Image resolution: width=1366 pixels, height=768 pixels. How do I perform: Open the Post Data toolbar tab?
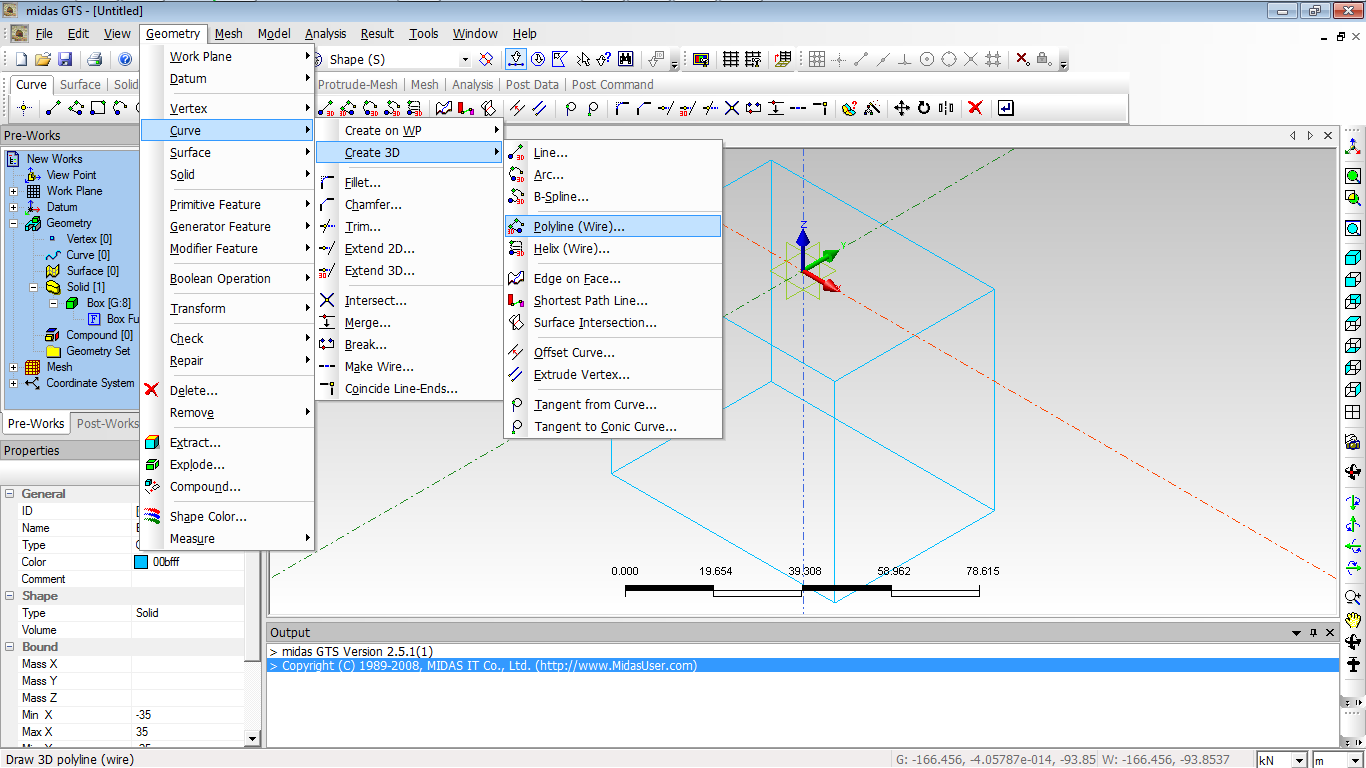point(532,85)
